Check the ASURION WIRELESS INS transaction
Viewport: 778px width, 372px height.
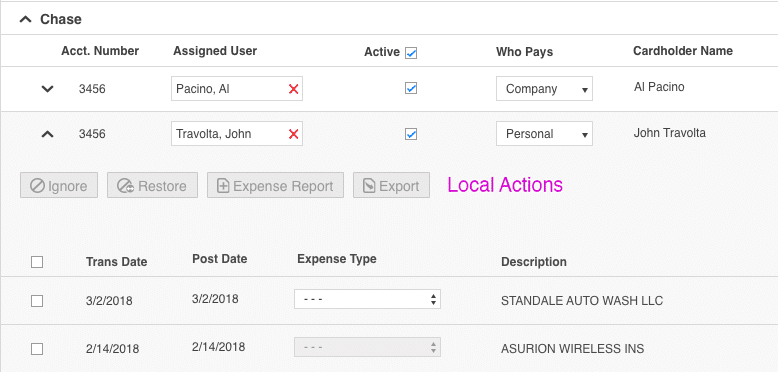tap(37, 349)
